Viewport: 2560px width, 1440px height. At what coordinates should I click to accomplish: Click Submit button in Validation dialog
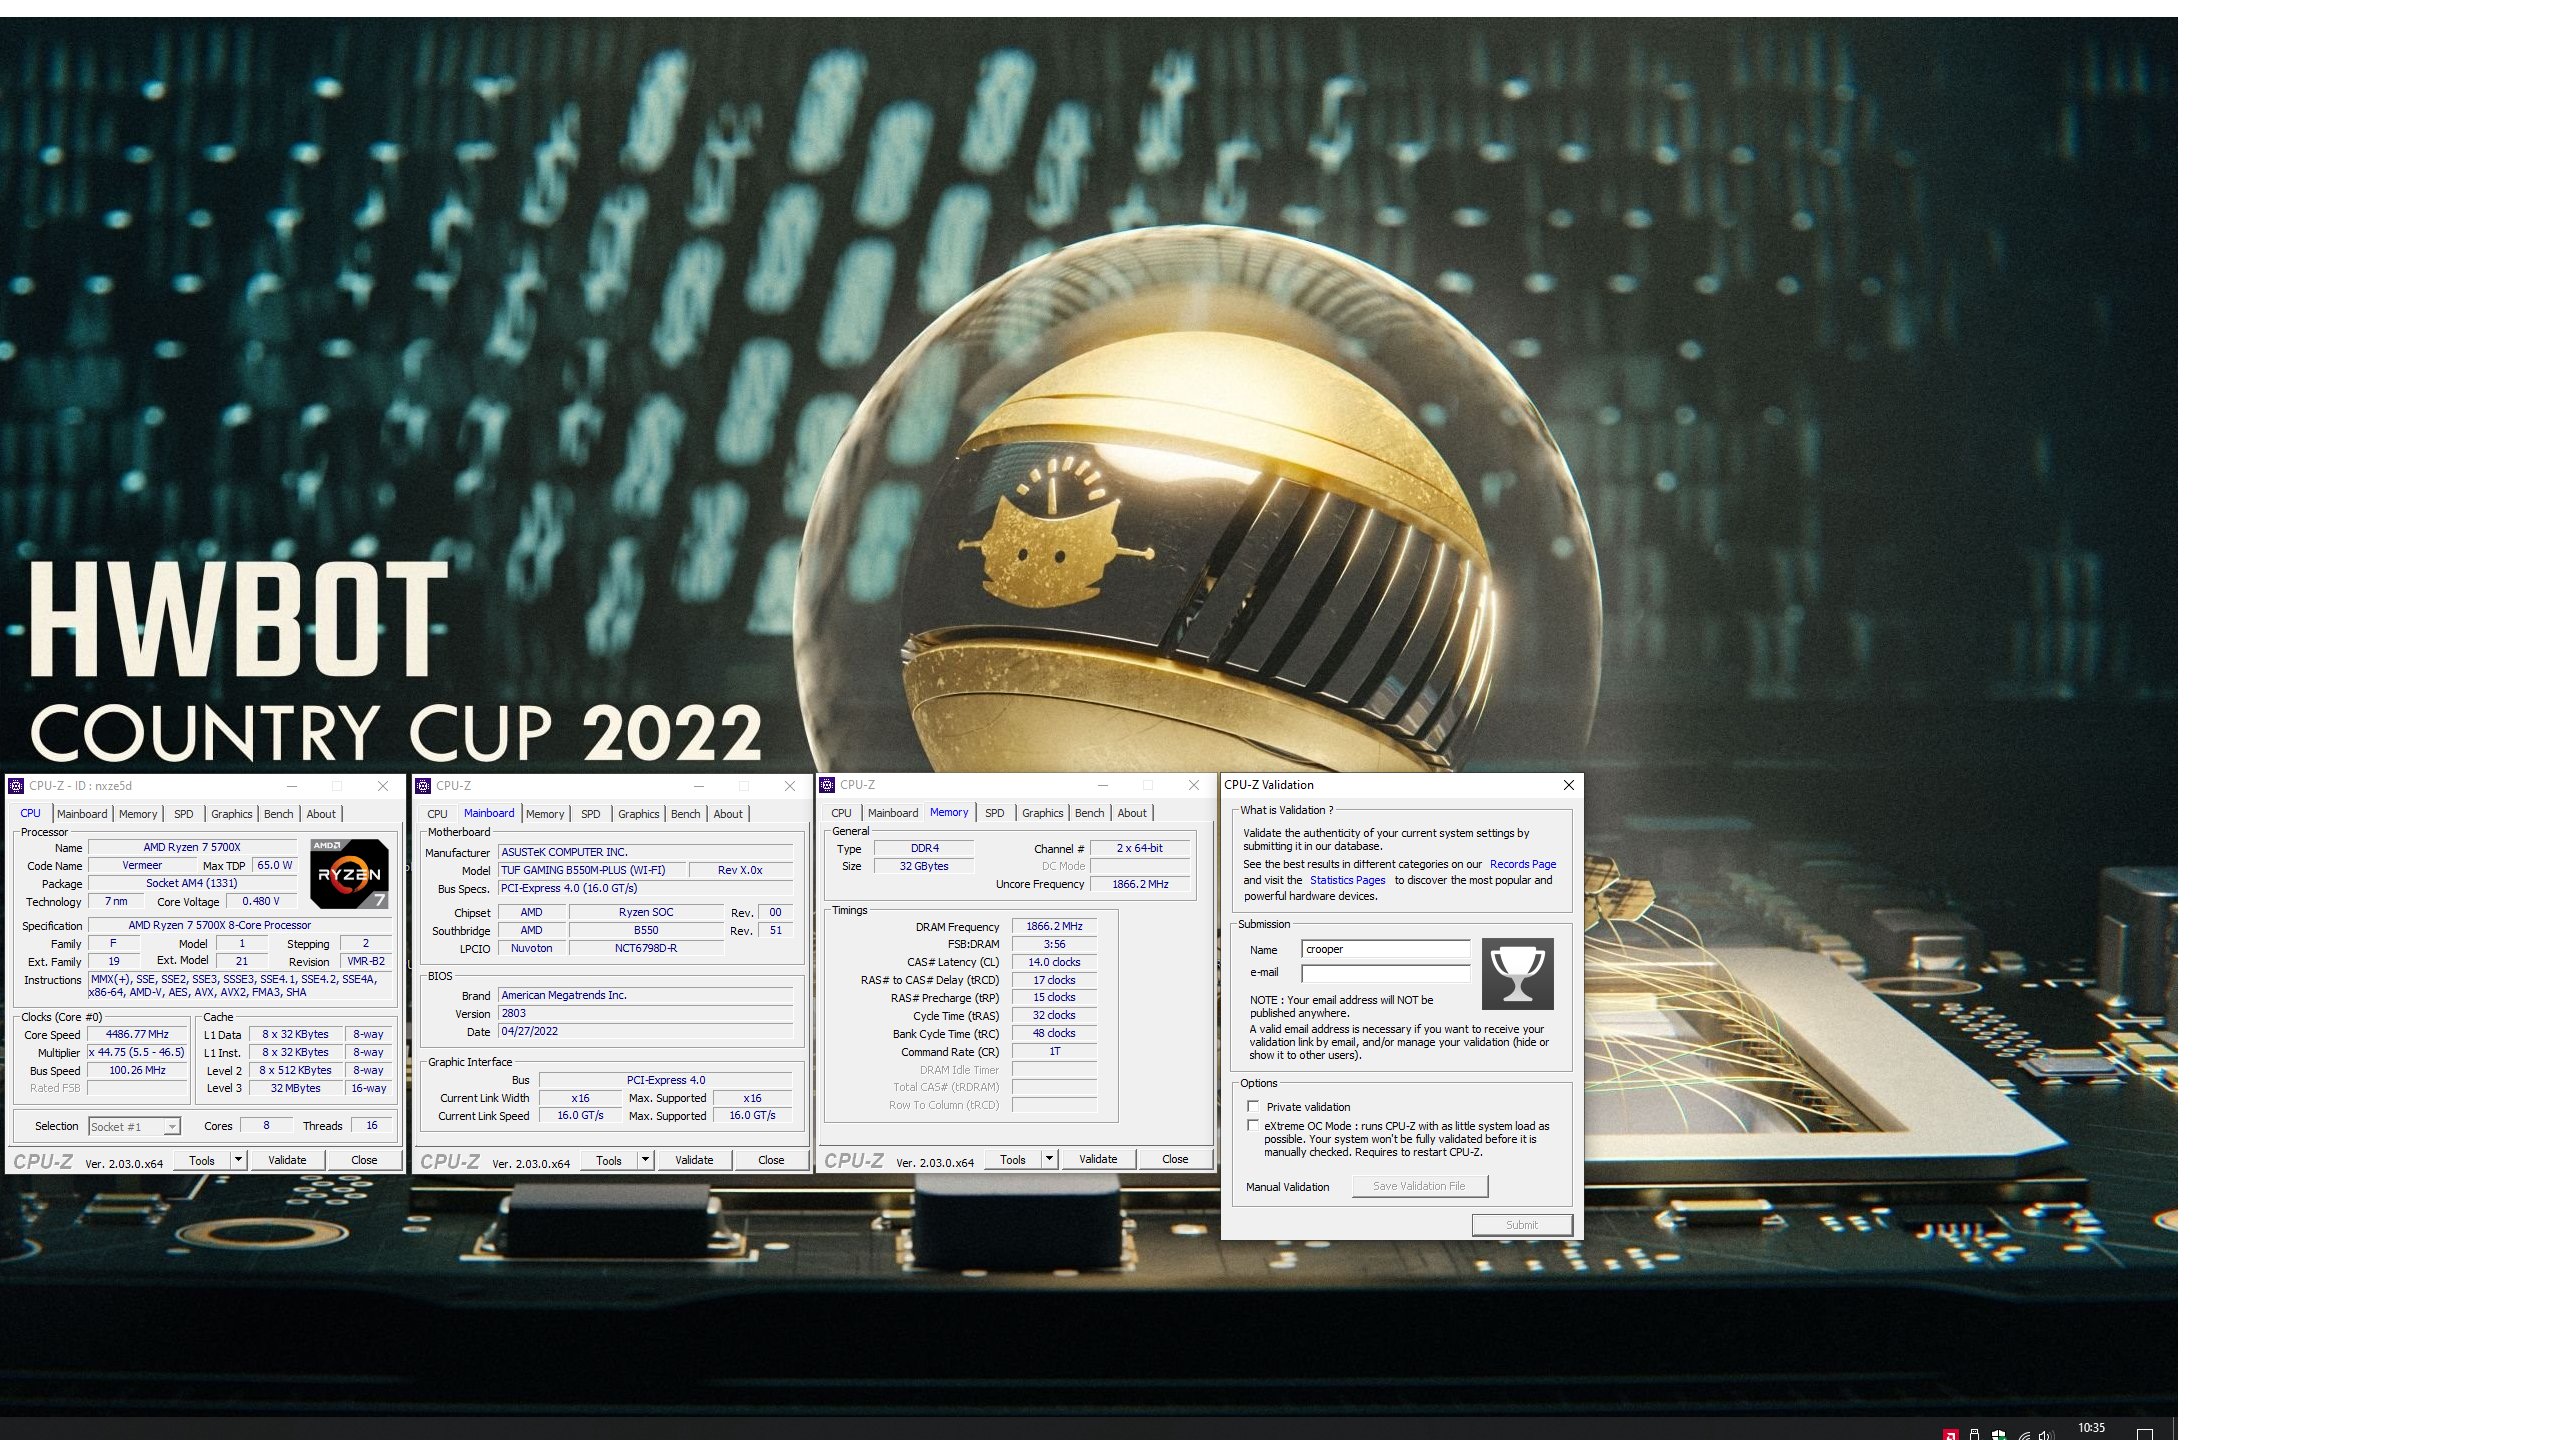point(1522,1224)
